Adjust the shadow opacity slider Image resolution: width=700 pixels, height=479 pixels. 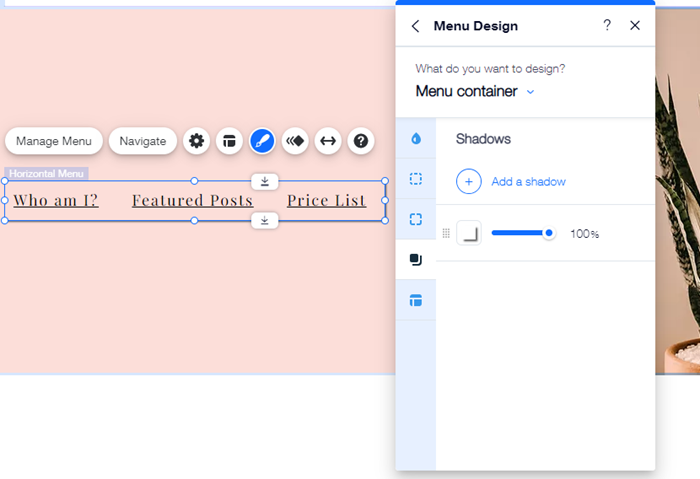(x=523, y=233)
